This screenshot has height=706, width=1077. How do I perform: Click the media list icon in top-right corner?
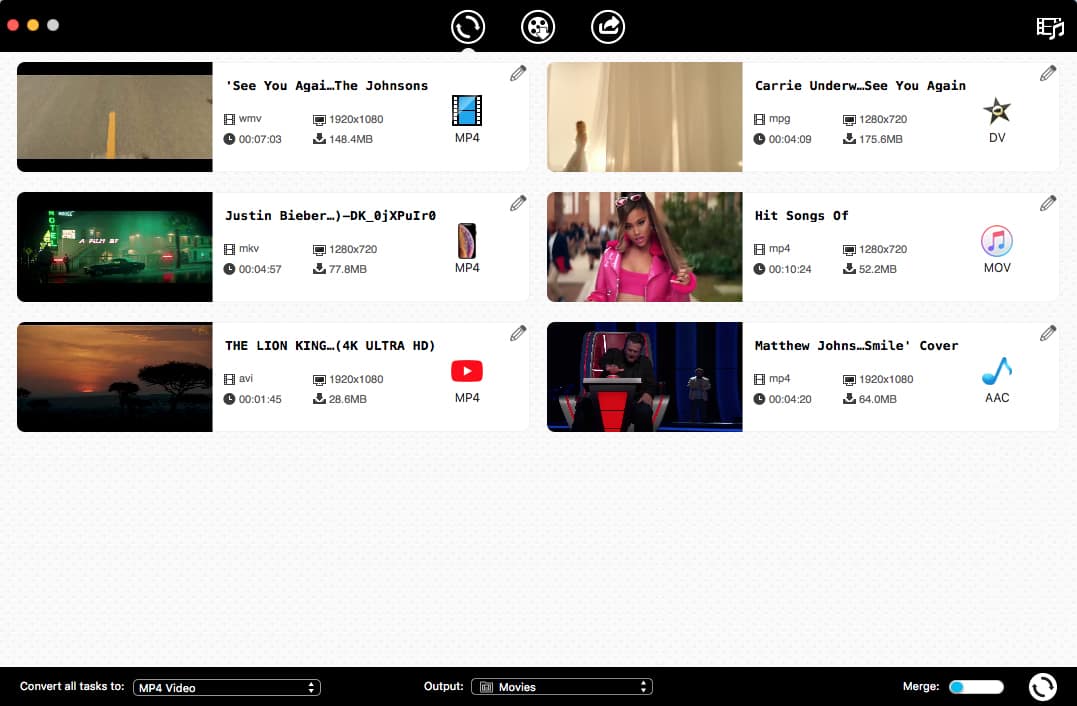pos(1049,27)
